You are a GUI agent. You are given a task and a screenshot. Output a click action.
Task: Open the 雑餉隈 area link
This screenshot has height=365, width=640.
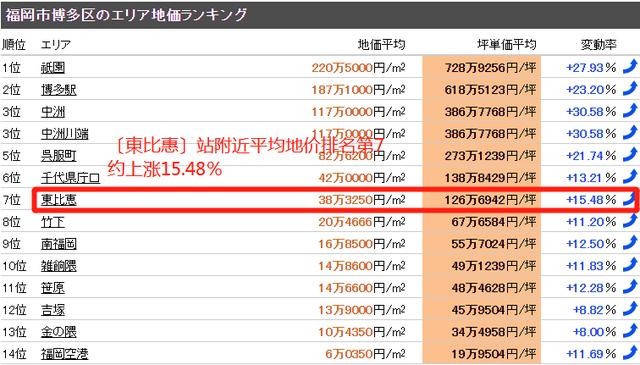pyautogui.click(x=59, y=266)
